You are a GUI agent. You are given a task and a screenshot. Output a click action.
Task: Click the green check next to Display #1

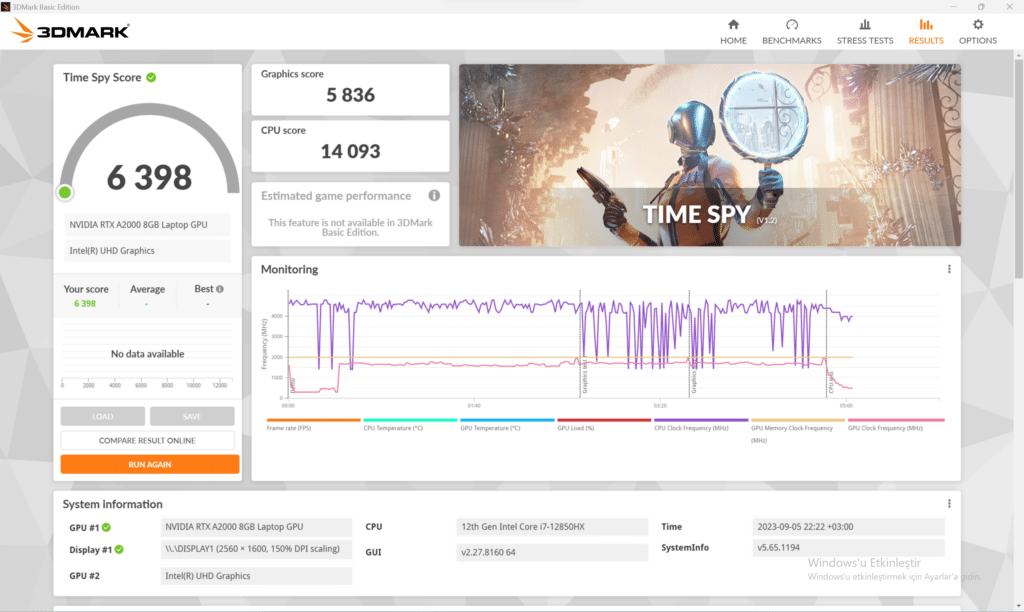(119, 549)
